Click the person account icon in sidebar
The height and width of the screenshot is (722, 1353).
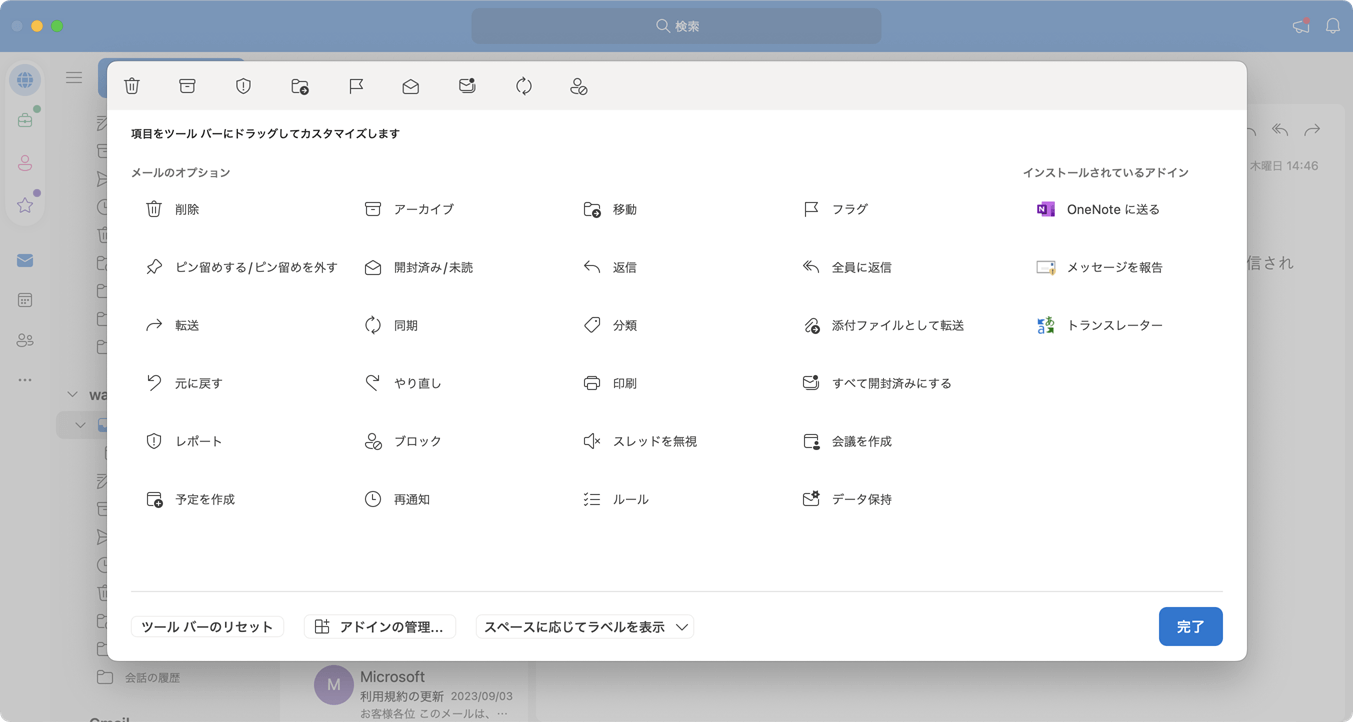pyautogui.click(x=25, y=163)
